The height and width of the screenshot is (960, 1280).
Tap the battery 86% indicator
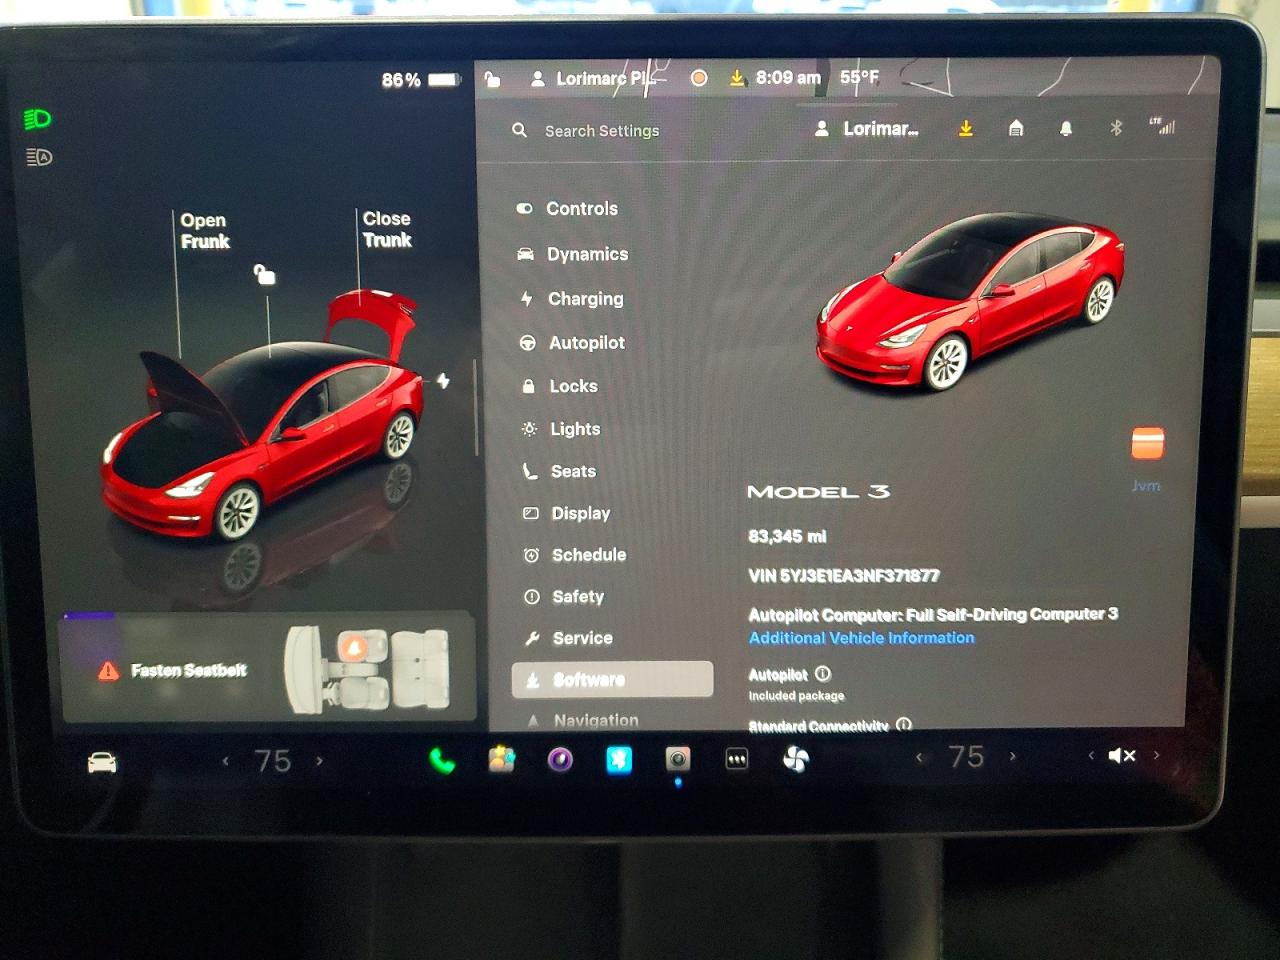tap(421, 80)
